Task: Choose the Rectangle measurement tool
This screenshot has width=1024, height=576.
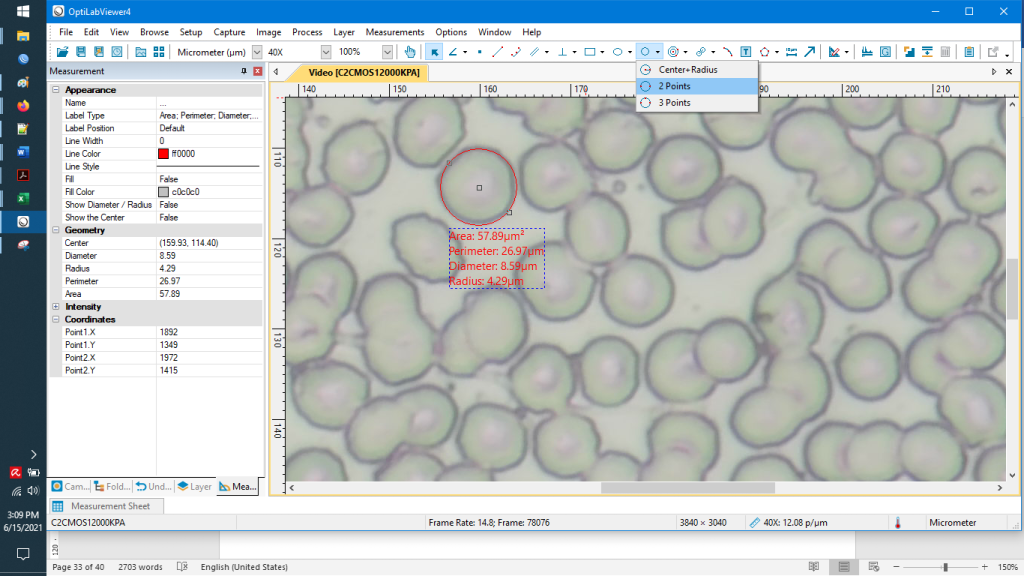Action: coord(590,52)
